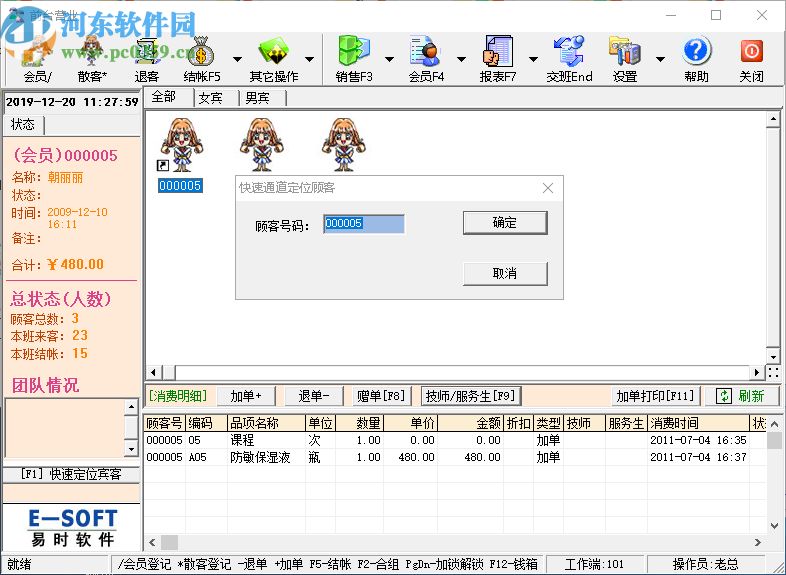Click the 其它操作 toolbar icon
786x575 pixels.
point(274,60)
